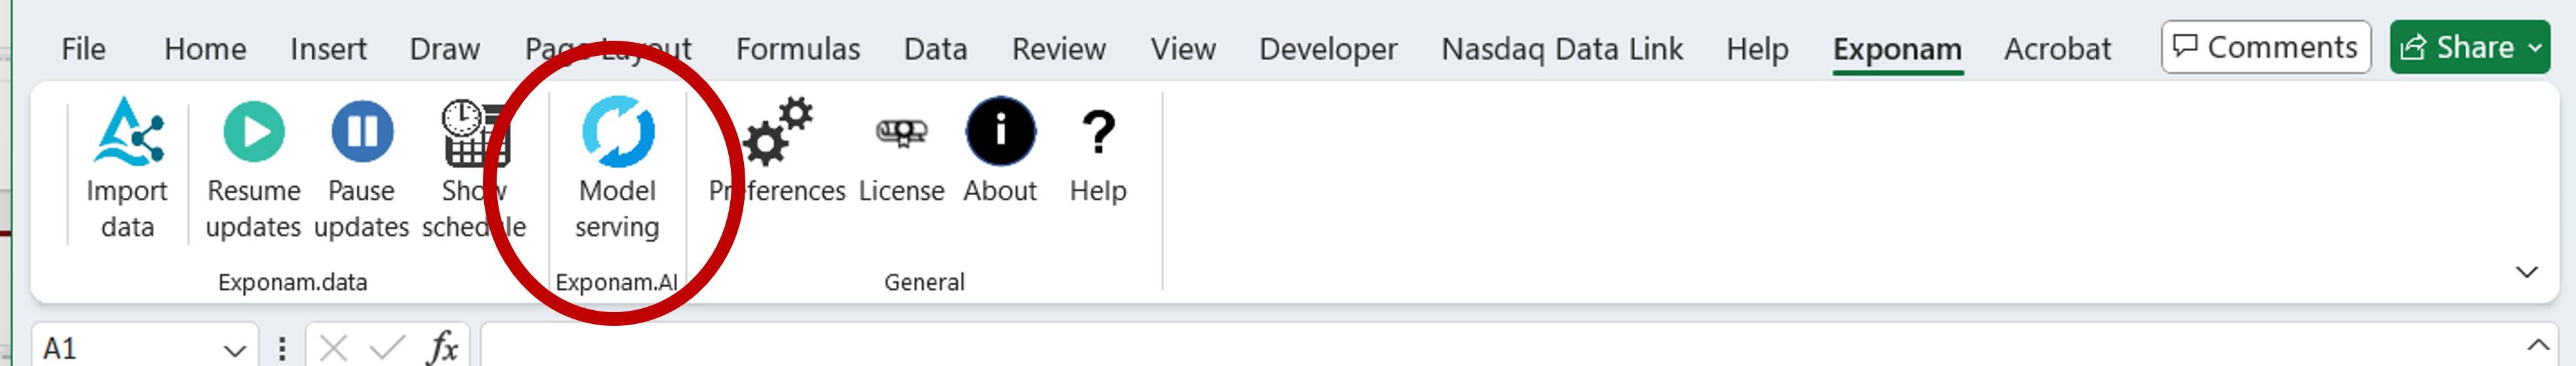Screen dimensions: 2576x366
Task: Collapse the ribbon with the chevron
Action: [2526, 272]
